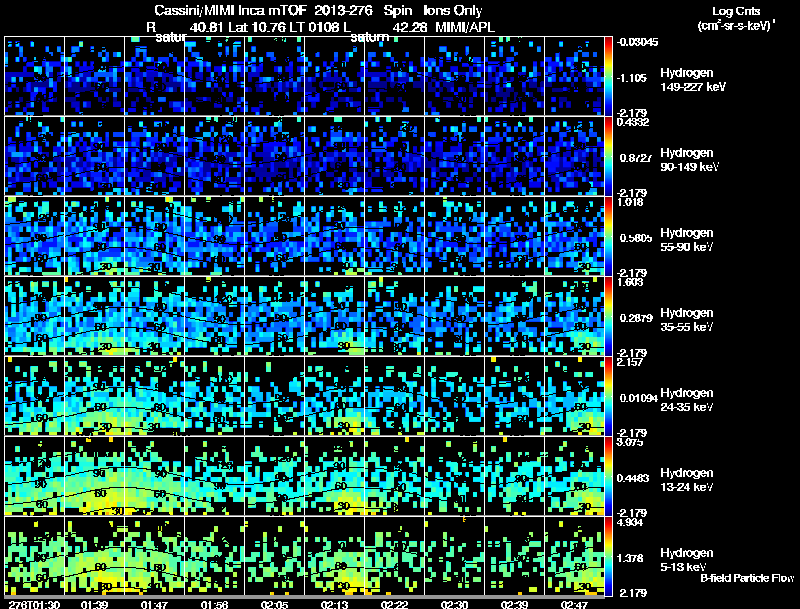Click the 0.2879 colorbar value

tap(636, 318)
